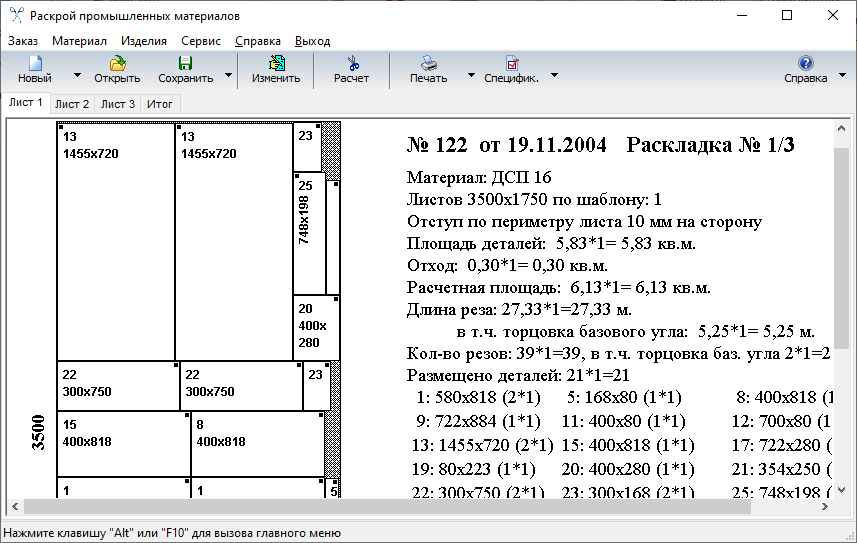
Task: Click the Печать printer icon
Action: pyautogui.click(x=428, y=63)
